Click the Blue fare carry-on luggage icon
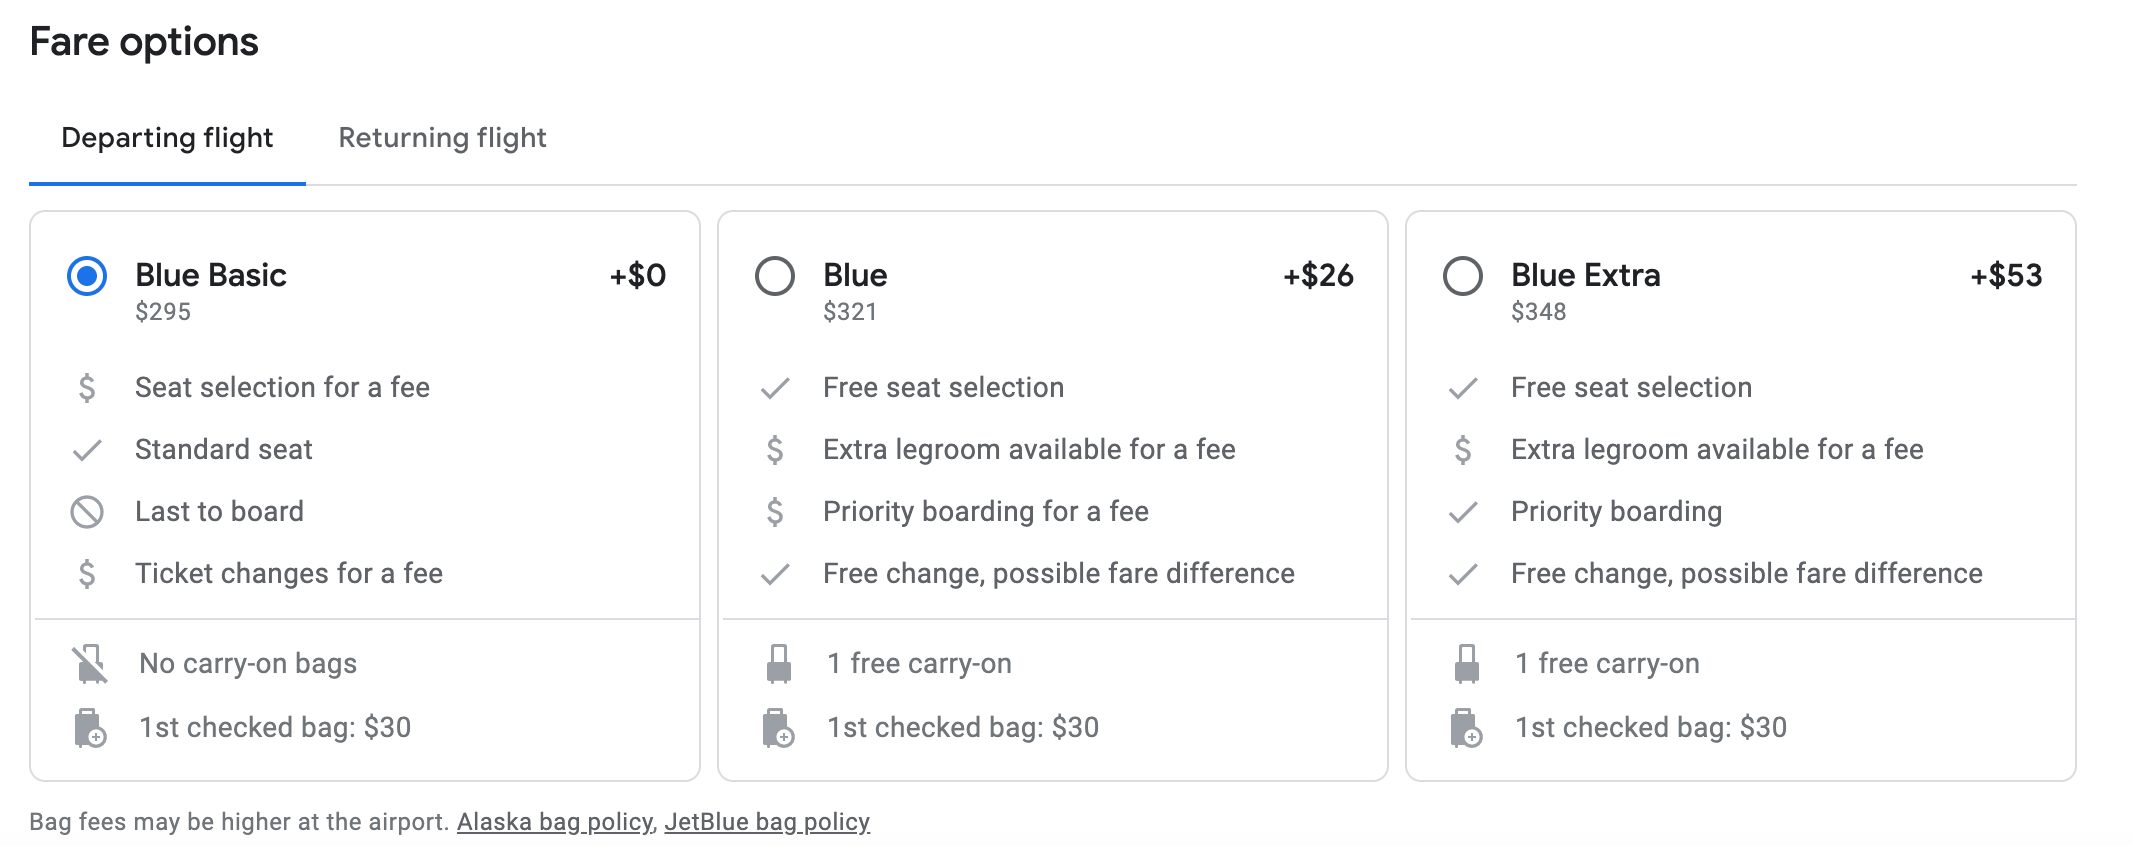The width and height of the screenshot is (2132, 846). tap(778, 664)
